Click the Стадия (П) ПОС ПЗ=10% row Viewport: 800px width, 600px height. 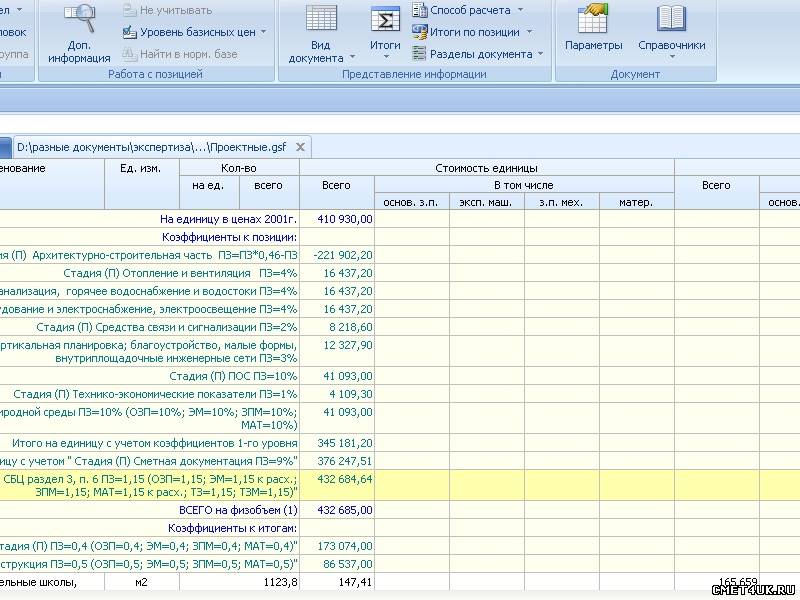(x=232, y=376)
